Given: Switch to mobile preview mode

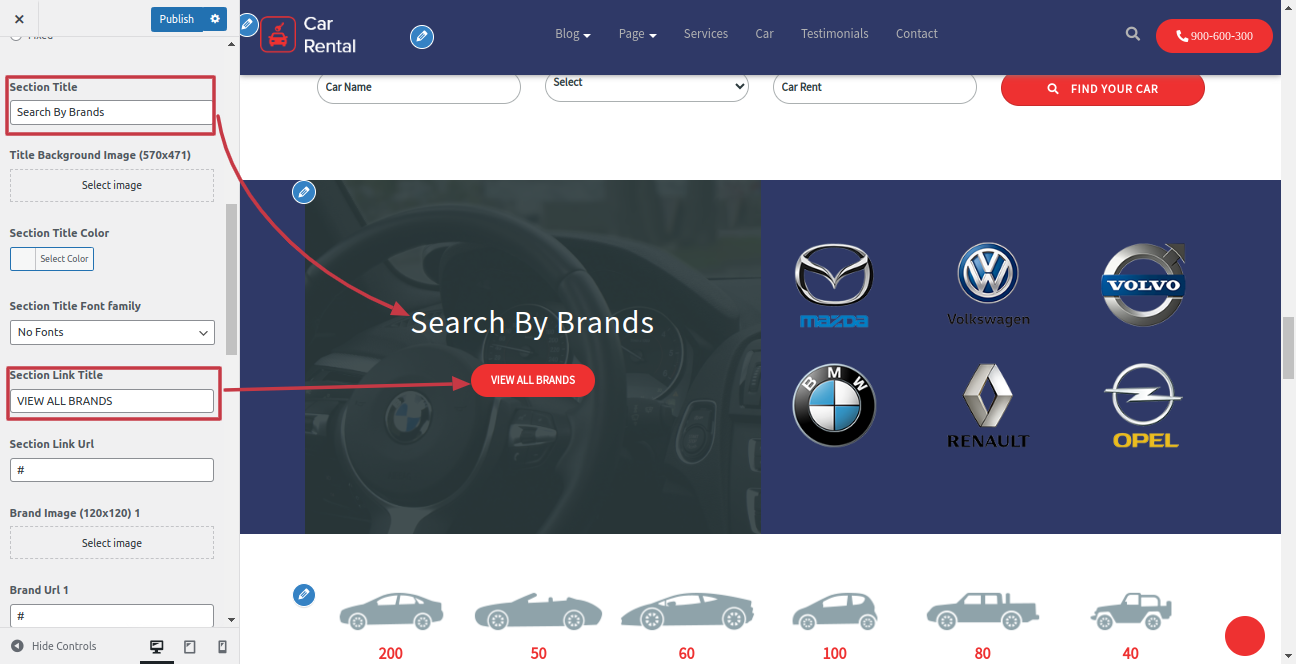Looking at the screenshot, I should 222,647.
